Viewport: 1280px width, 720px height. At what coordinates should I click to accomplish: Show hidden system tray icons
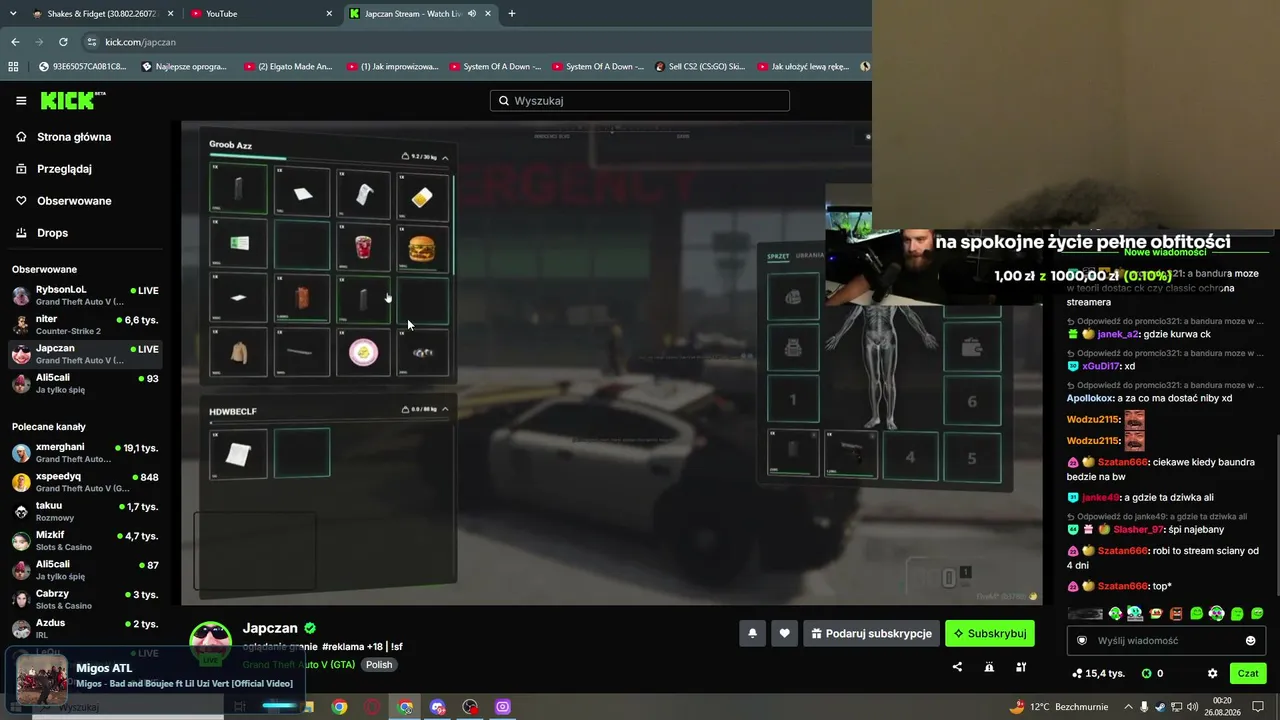point(1130,707)
